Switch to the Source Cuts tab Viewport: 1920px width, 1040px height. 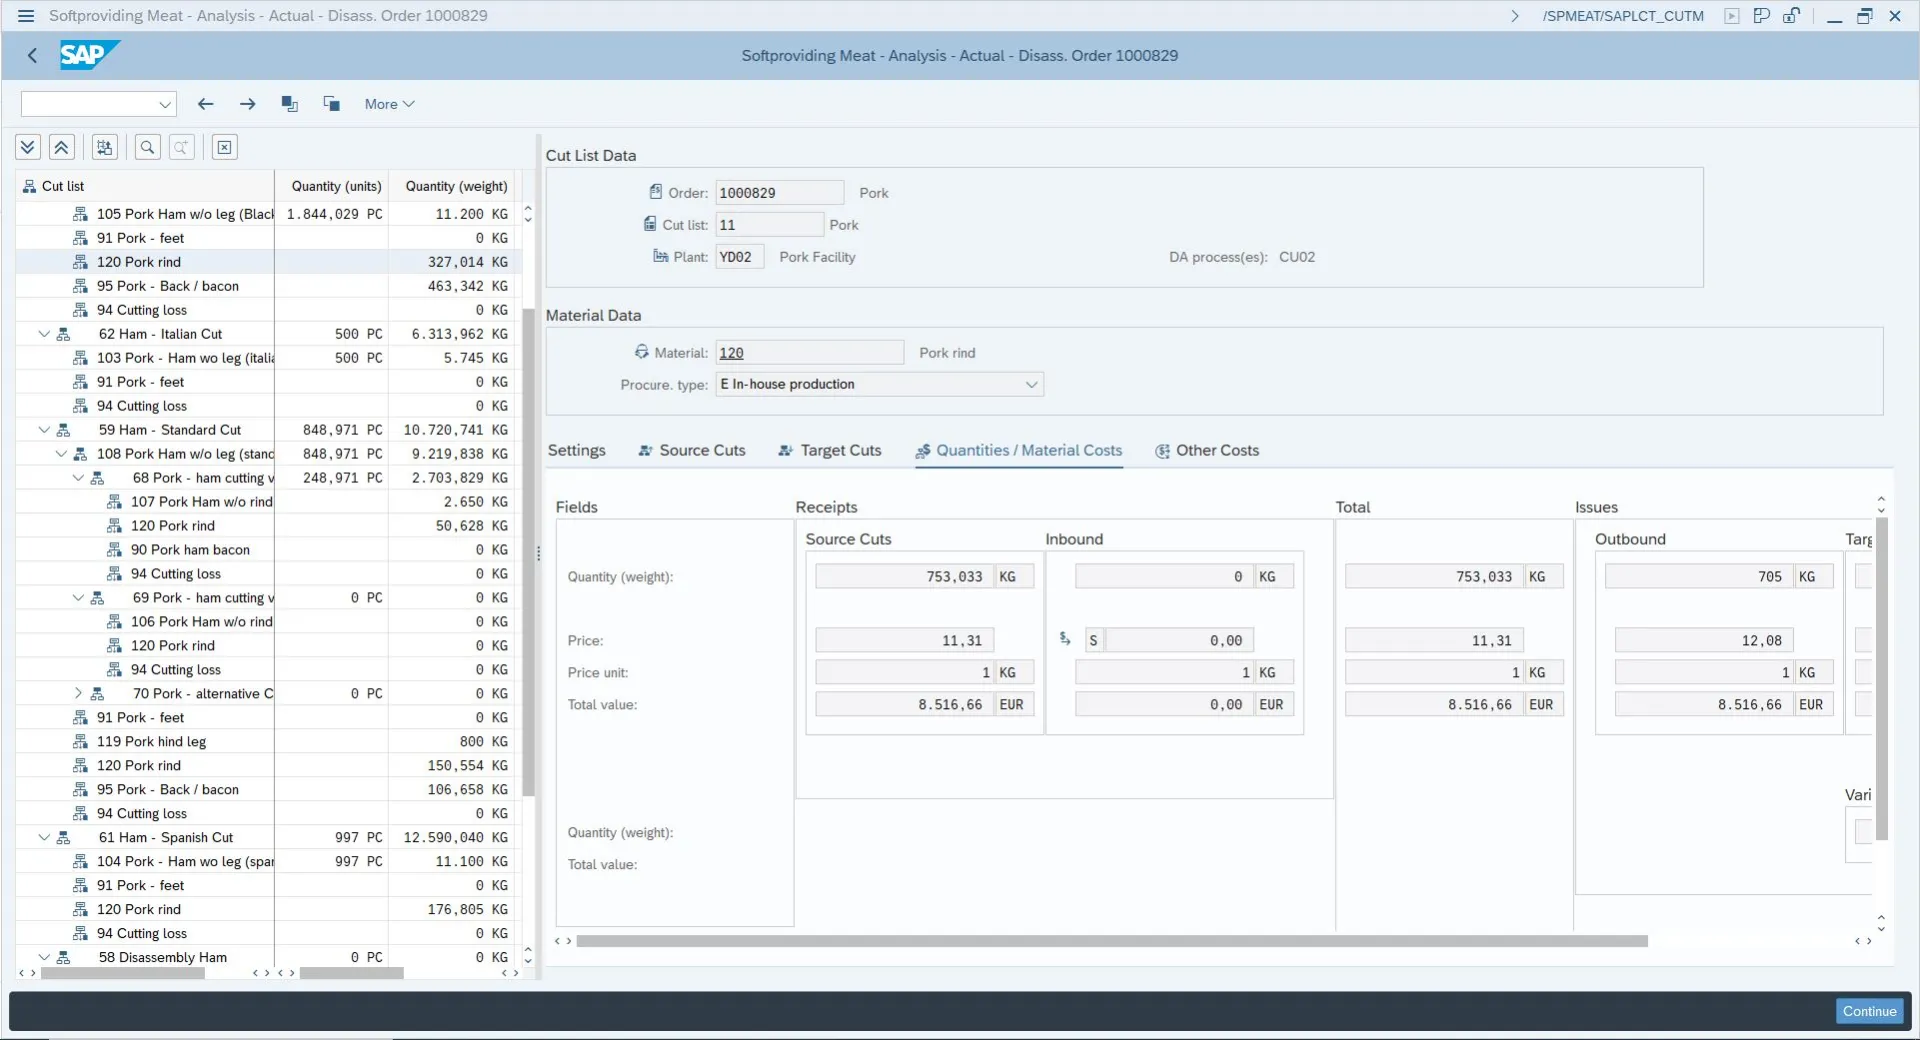pos(692,450)
